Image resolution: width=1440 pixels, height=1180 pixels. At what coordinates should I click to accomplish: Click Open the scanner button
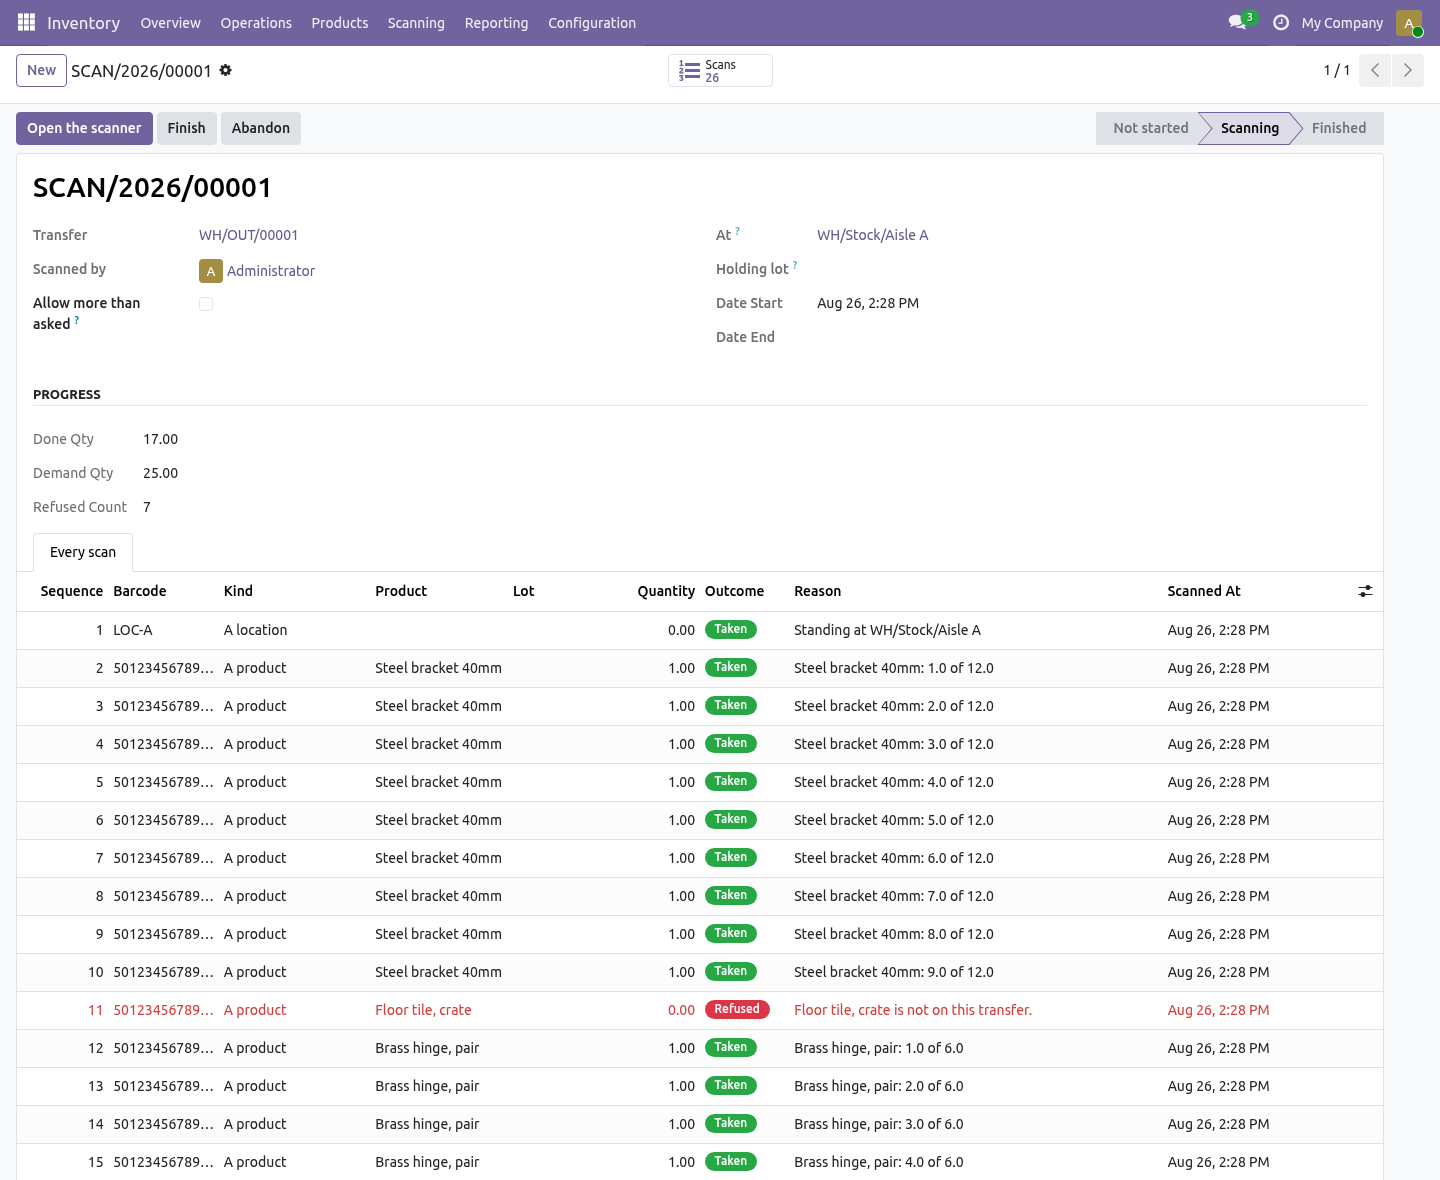point(84,128)
